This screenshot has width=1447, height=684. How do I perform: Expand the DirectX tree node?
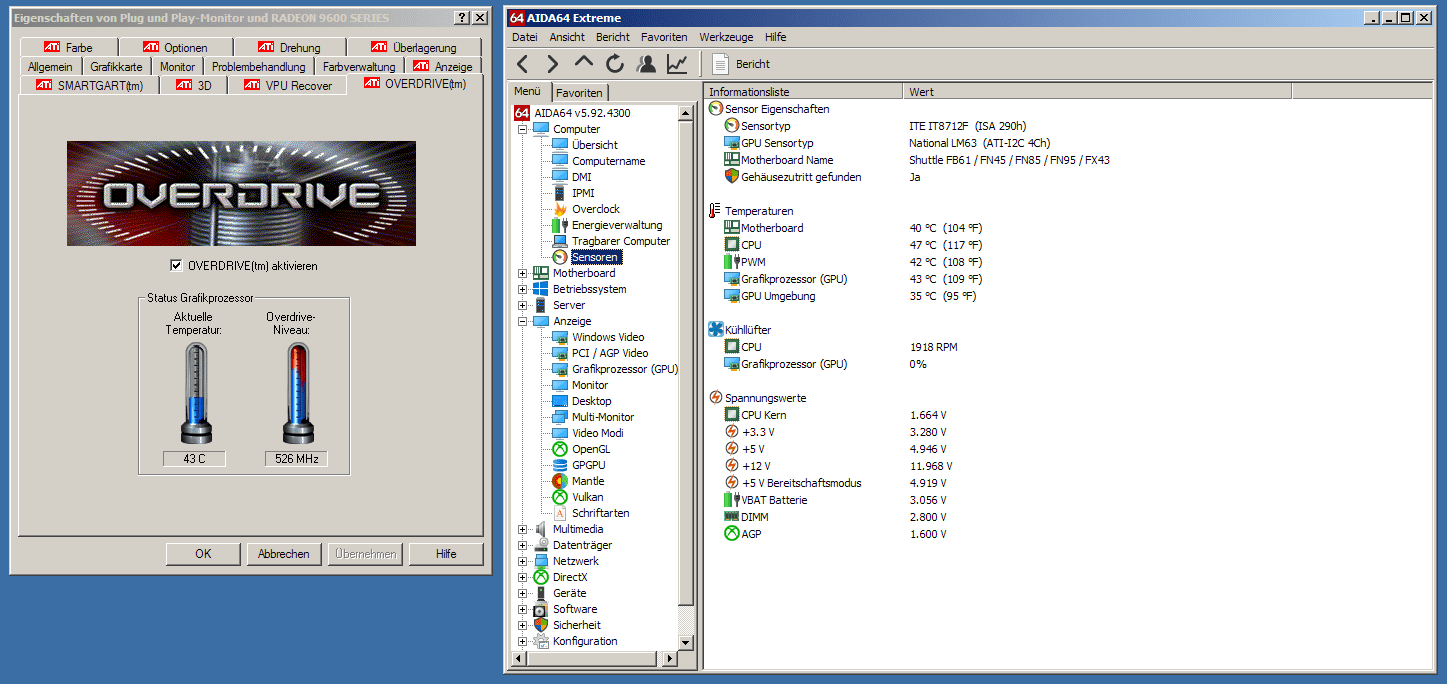tap(522, 577)
